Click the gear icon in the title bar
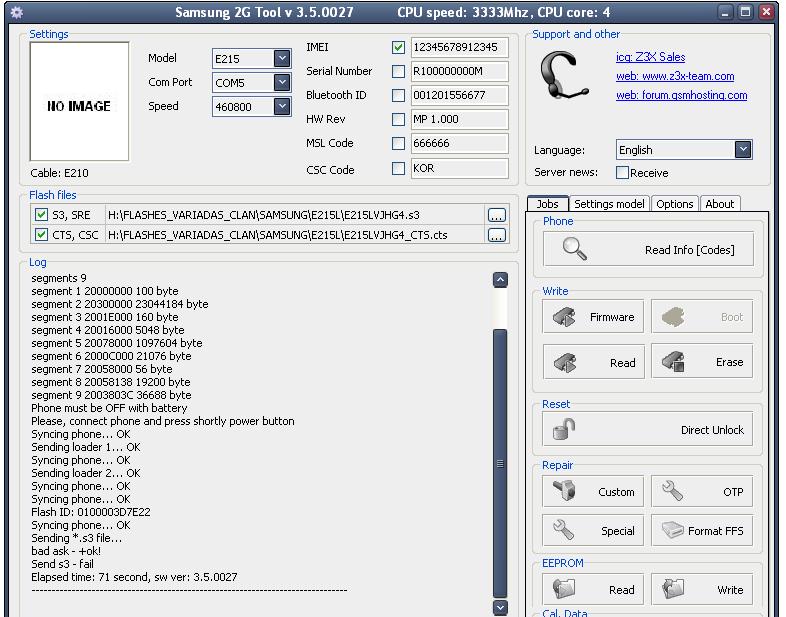 pos(17,12)
